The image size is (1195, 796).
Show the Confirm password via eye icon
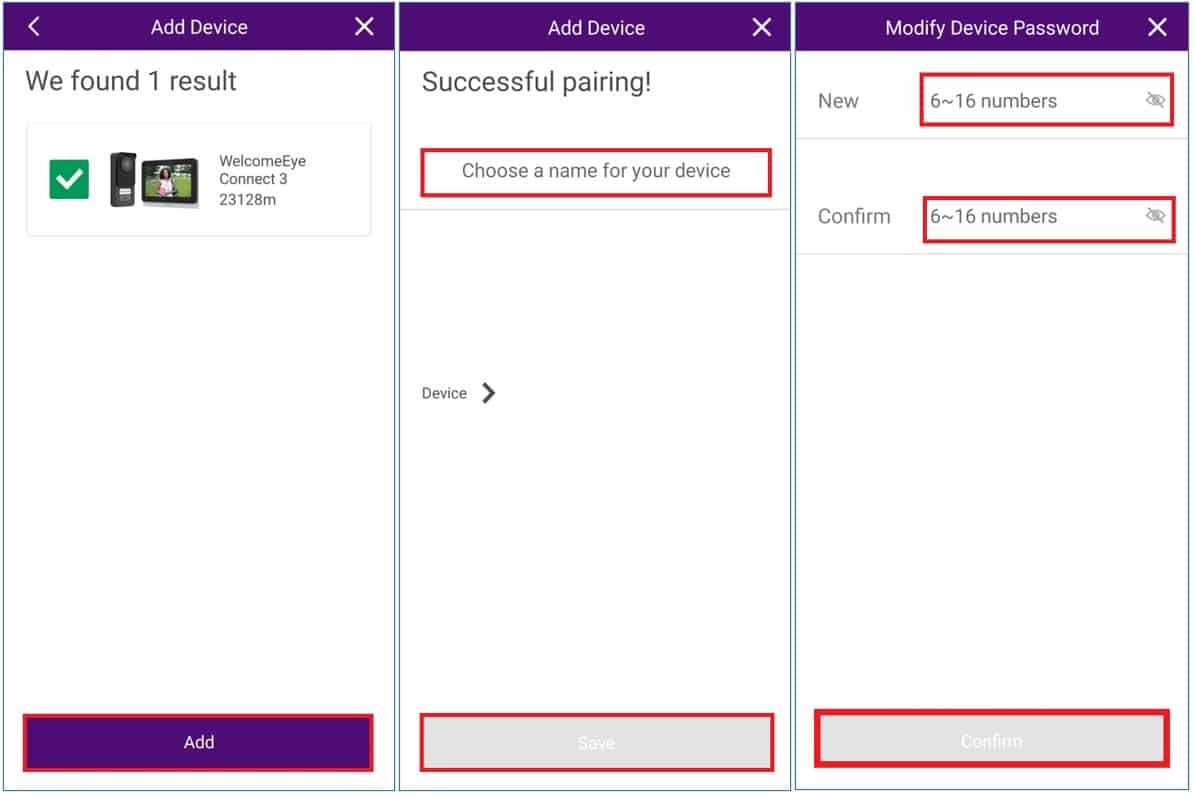pos(1155,216)
